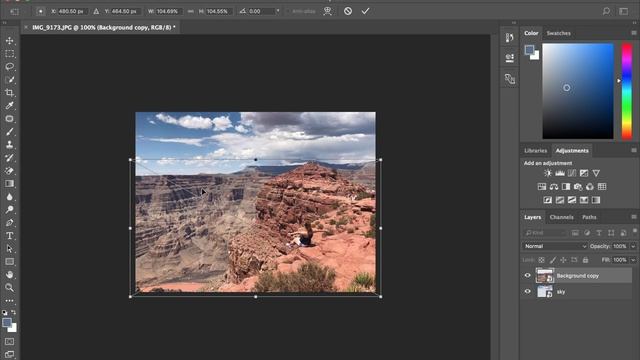Click the rainbow hue slider
Image resolution: width=640 pixels, height=360 pixels.
[627, 91]
